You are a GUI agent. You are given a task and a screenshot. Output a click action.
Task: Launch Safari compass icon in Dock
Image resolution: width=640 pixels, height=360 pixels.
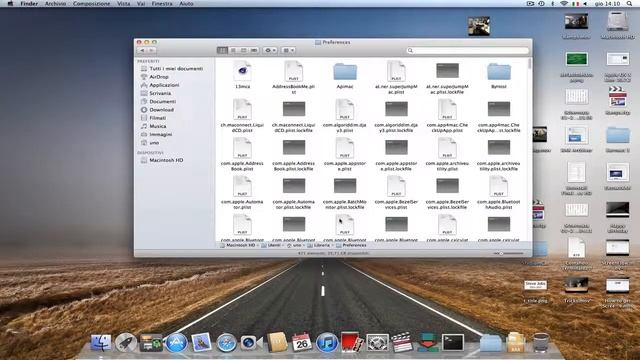click(x=226, y=342)
